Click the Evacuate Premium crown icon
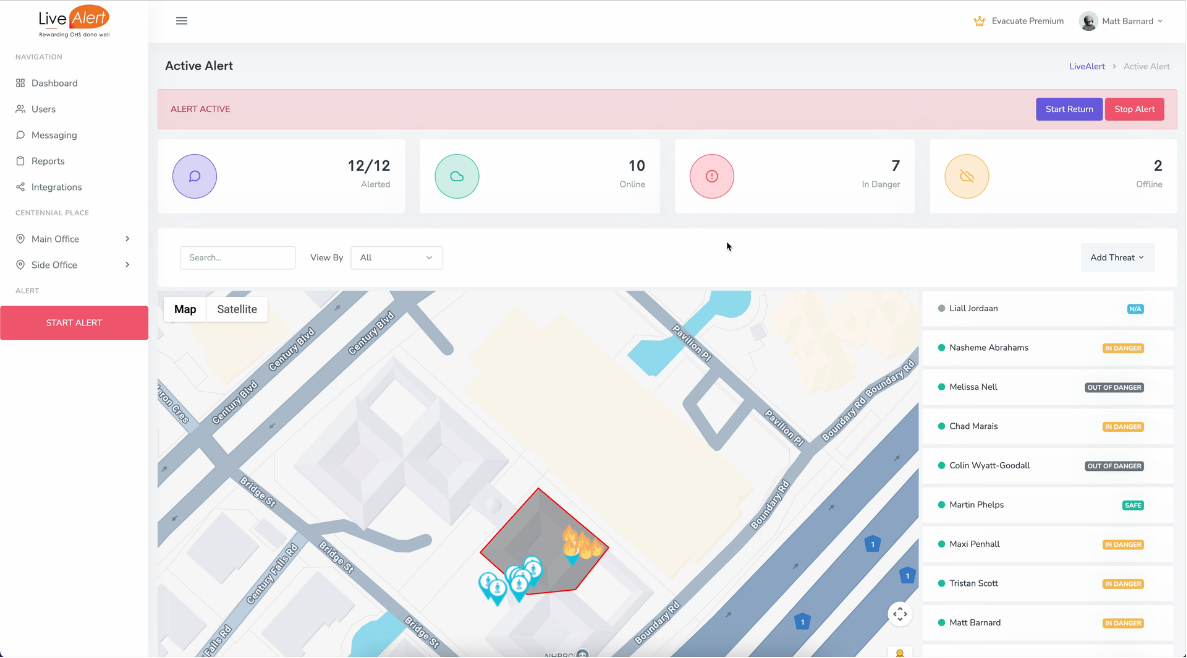Viewport: 1187px width, 658px height. (x=979, y=21)
